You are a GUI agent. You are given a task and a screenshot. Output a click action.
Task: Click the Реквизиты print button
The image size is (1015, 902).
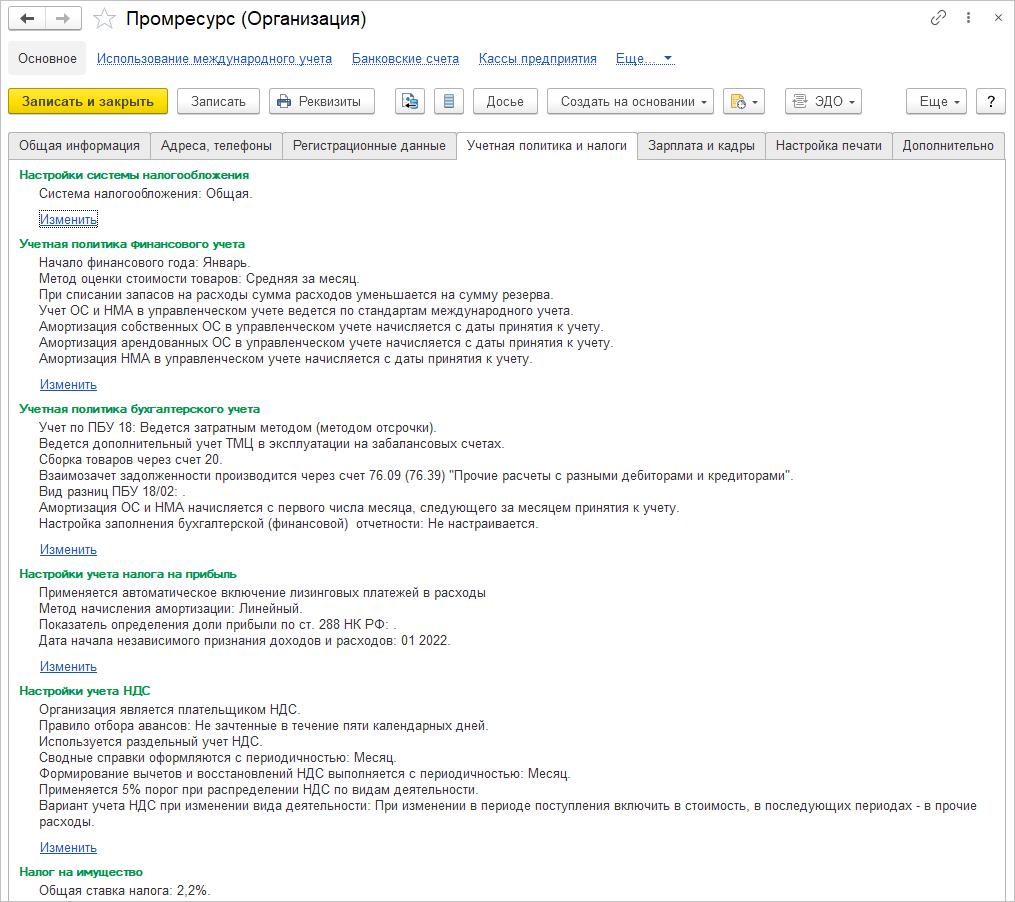[322, 101]
